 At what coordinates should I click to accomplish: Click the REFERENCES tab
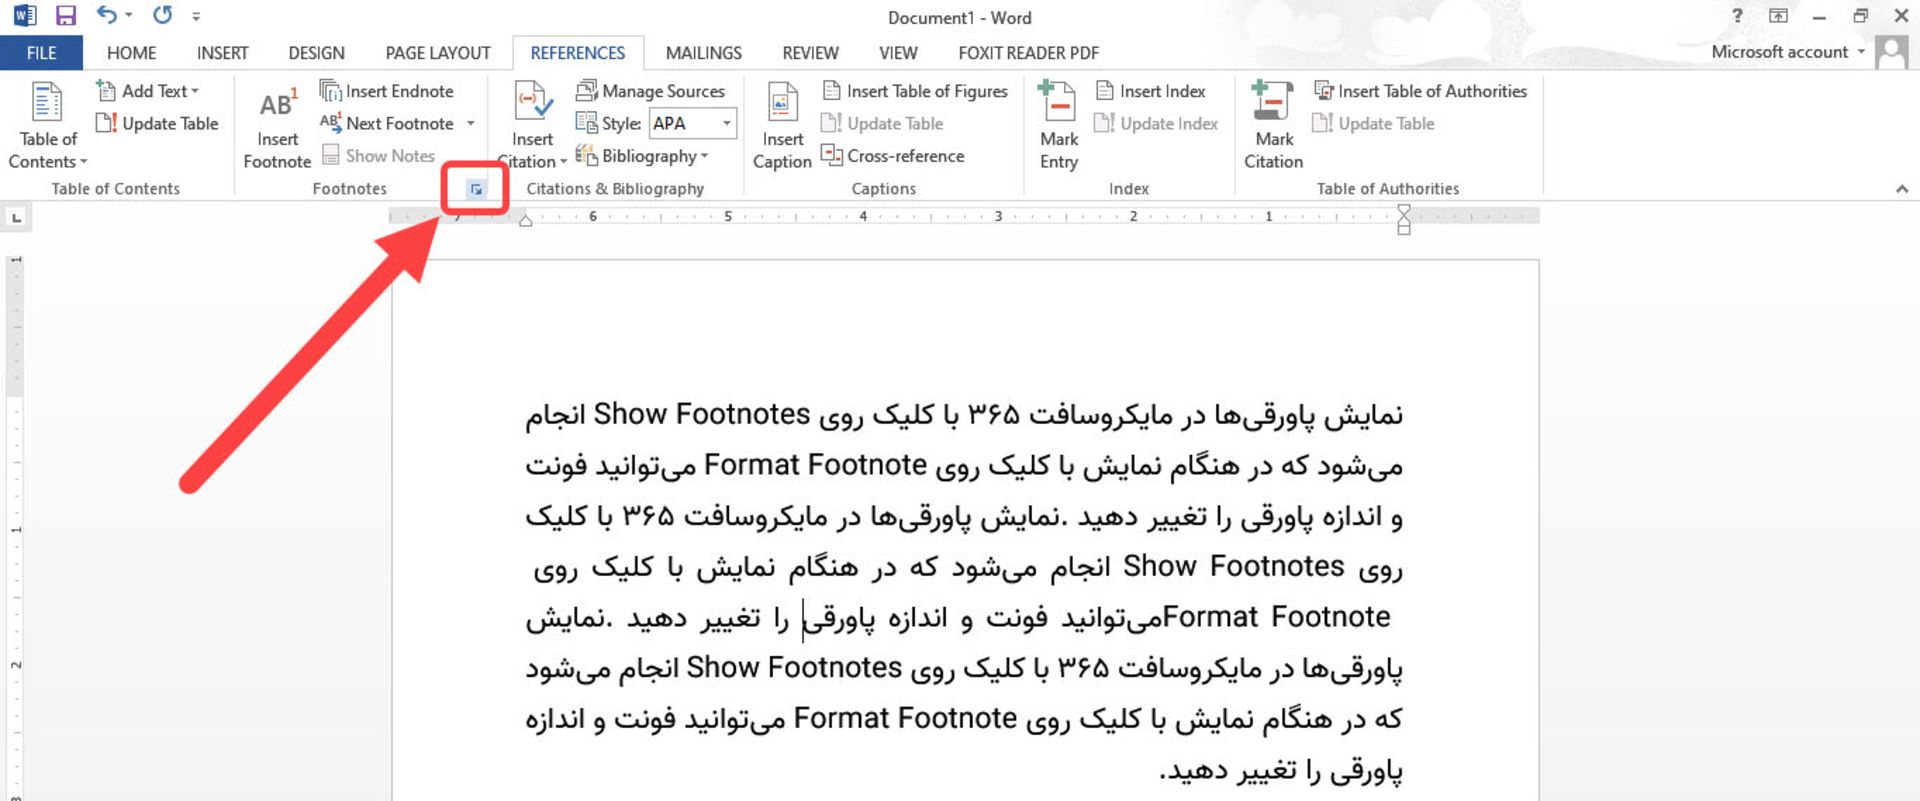pos(578,53)
